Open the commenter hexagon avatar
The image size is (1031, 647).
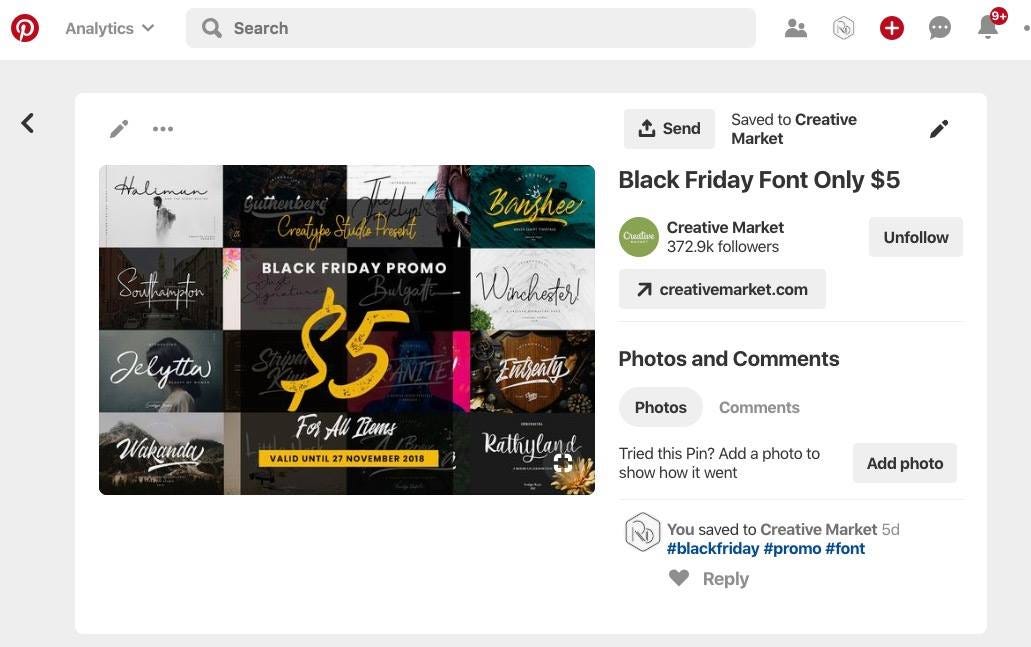[642, 531]
